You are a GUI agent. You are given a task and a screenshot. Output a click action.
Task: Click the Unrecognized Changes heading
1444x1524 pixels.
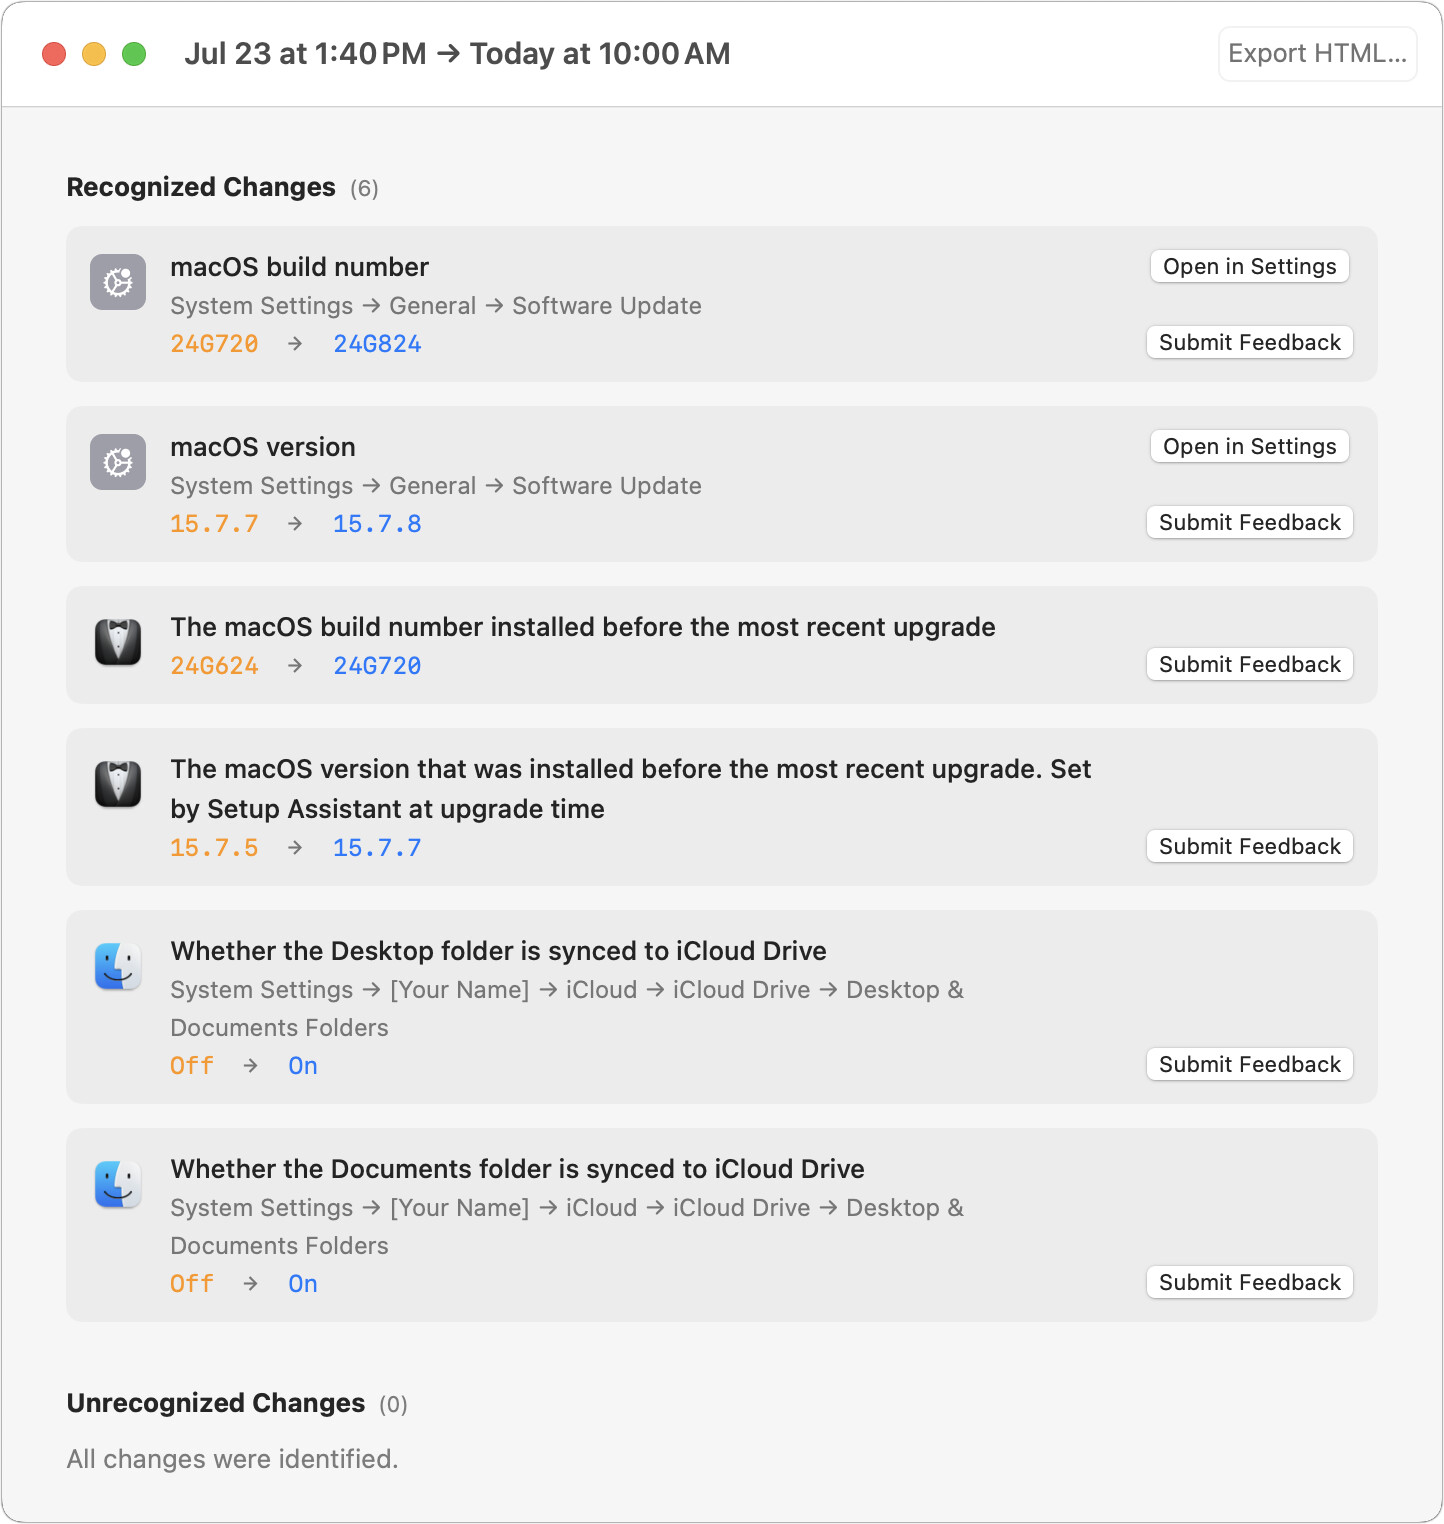(216, 1403)
